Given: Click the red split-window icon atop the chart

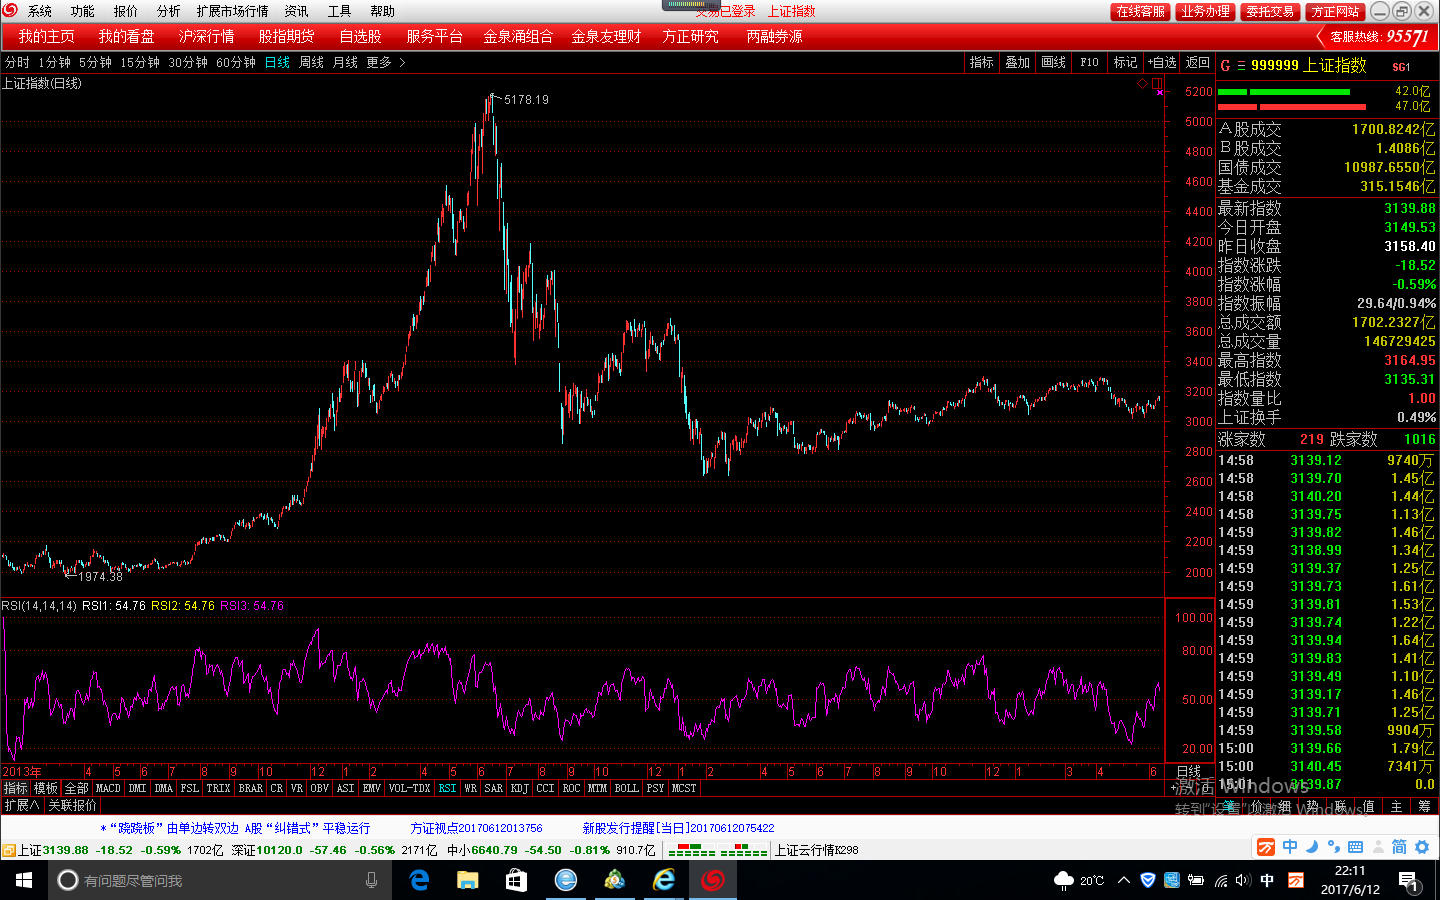Looking at the screenshot, I should 1157,84.
